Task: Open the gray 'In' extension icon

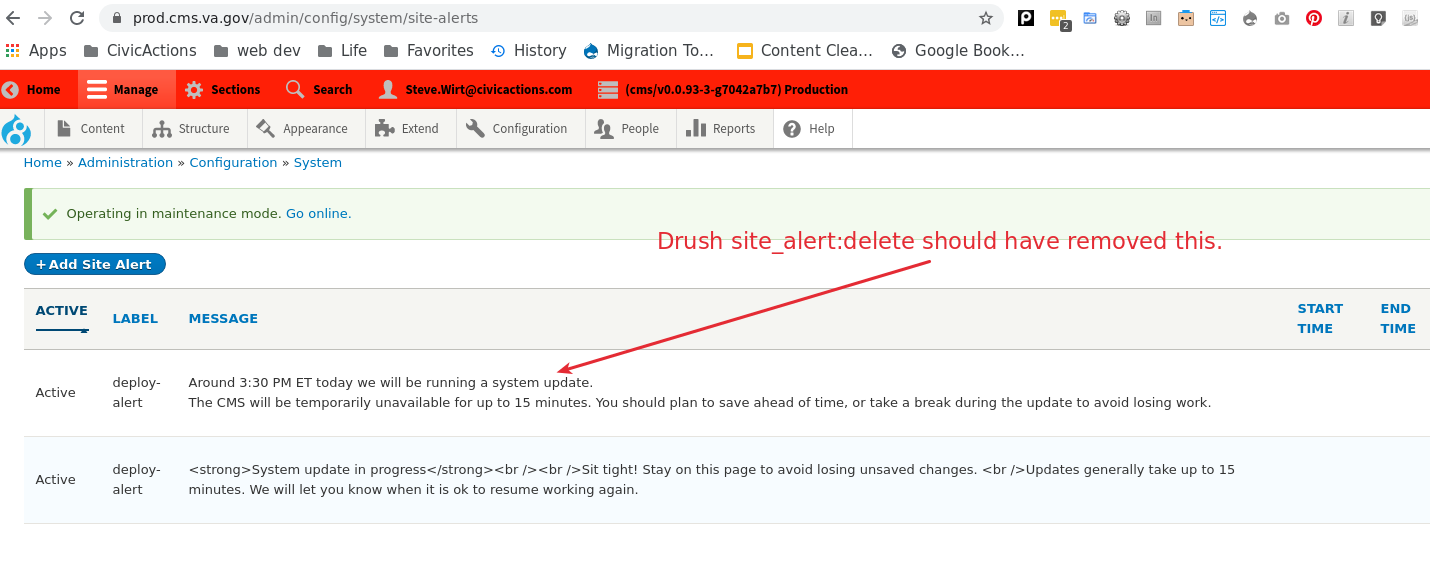Action: (x=1154, y=18)
